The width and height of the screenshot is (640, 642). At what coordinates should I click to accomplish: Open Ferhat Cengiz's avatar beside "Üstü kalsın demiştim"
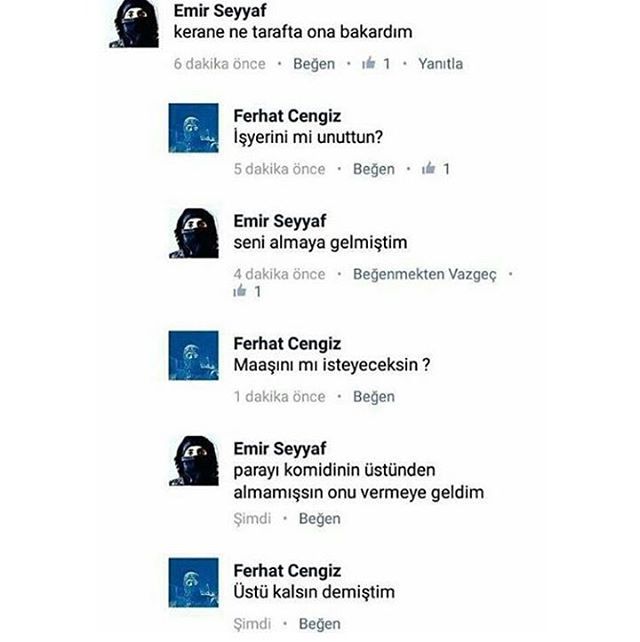pos(193,583)
